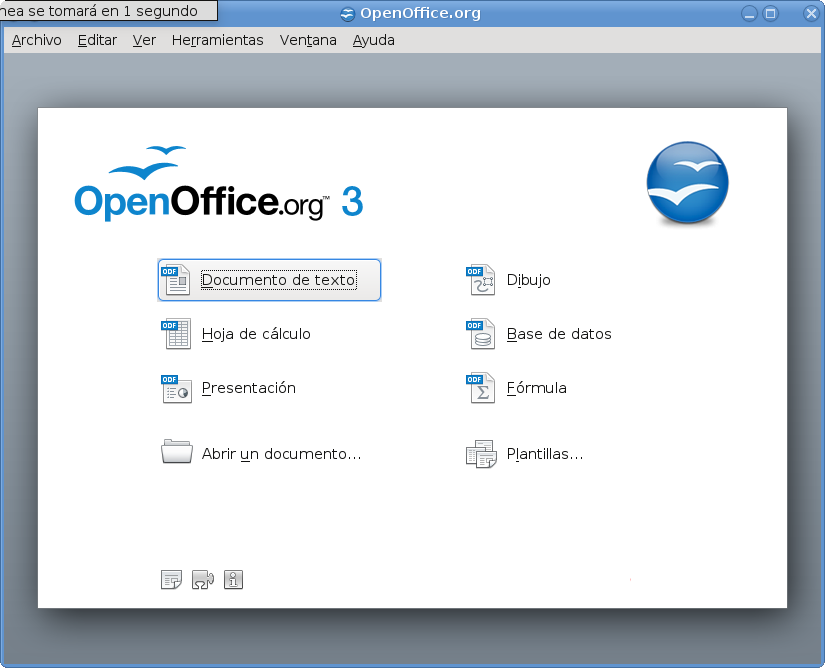Click the OpenOffice.org sphere logo
The width and height of the screenshot is (825, 668).
(687, 184)
